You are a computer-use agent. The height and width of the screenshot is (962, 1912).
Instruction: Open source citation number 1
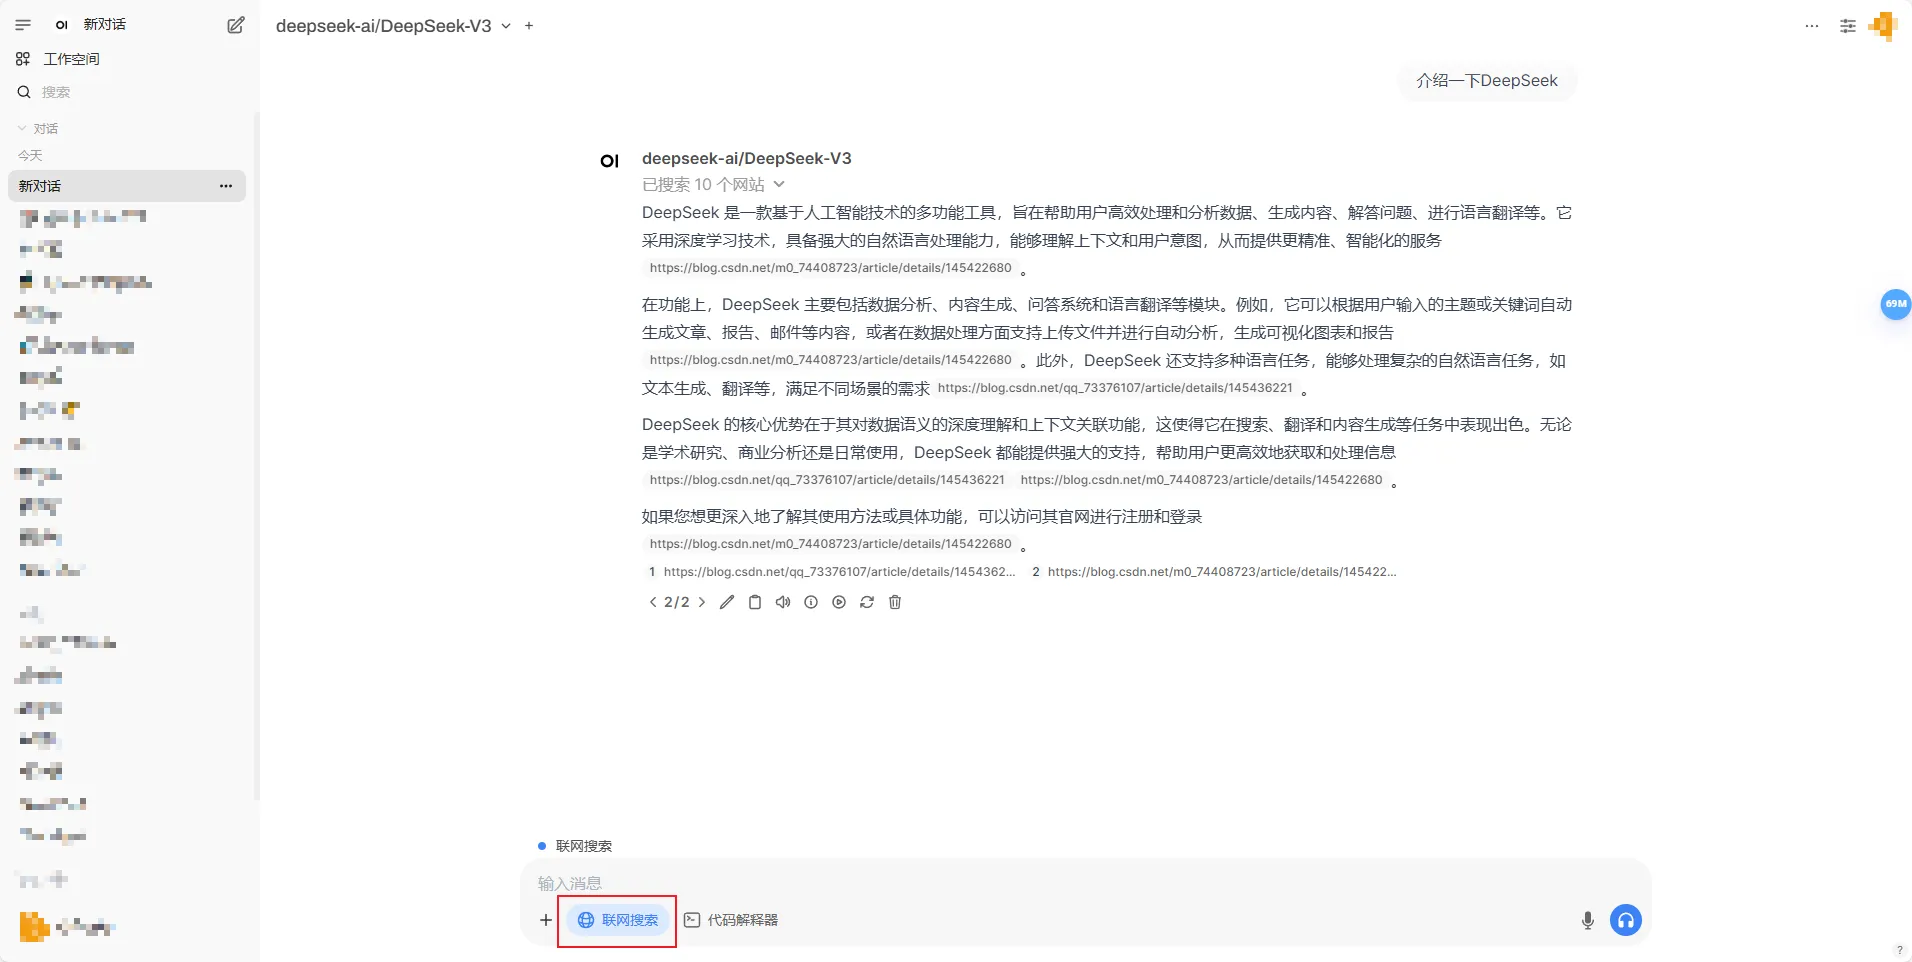point(832,572)
